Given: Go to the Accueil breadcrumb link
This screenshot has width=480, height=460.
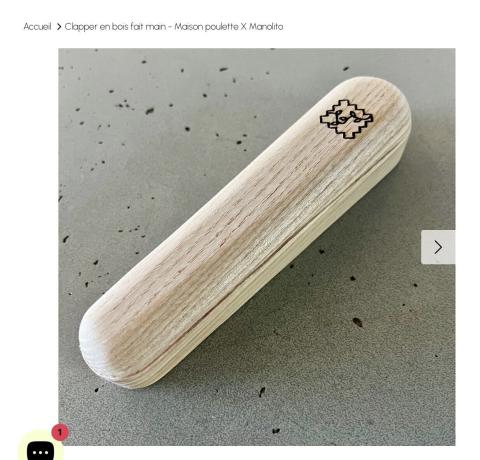Looking at the screenshot, I should point(37,27).
